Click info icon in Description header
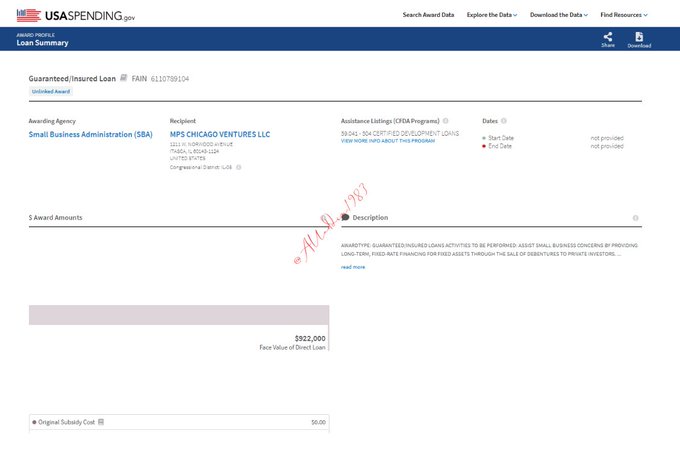Viewport: 680px width, 451px height. (x=635, y=217)
